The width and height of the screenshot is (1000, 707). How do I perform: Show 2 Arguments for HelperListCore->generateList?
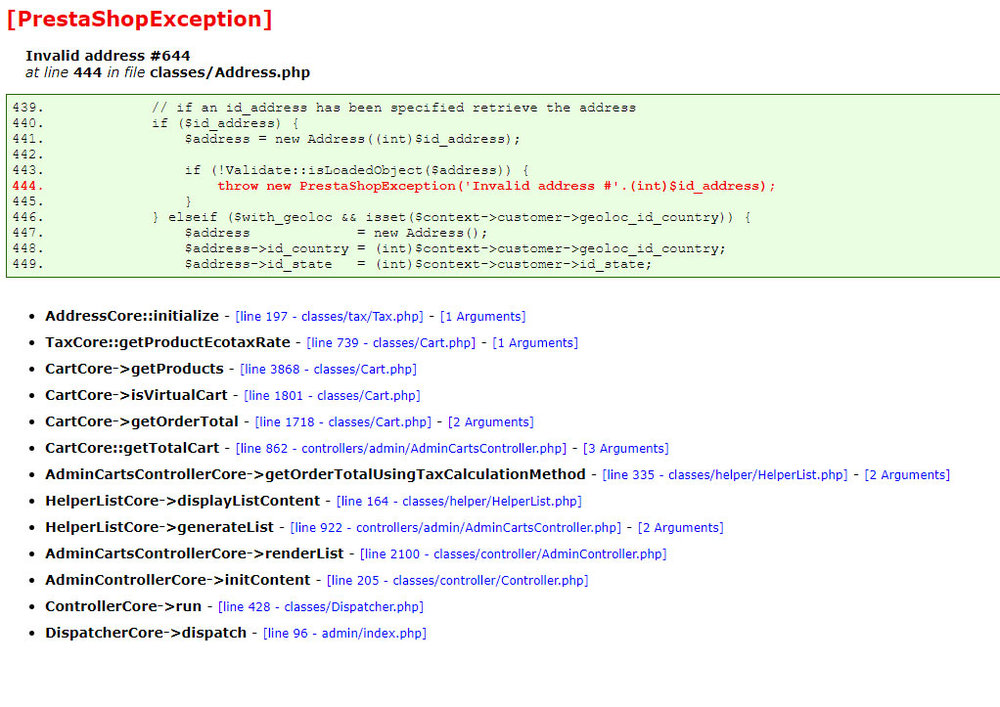pyautogui.click(x=681, y=528)
